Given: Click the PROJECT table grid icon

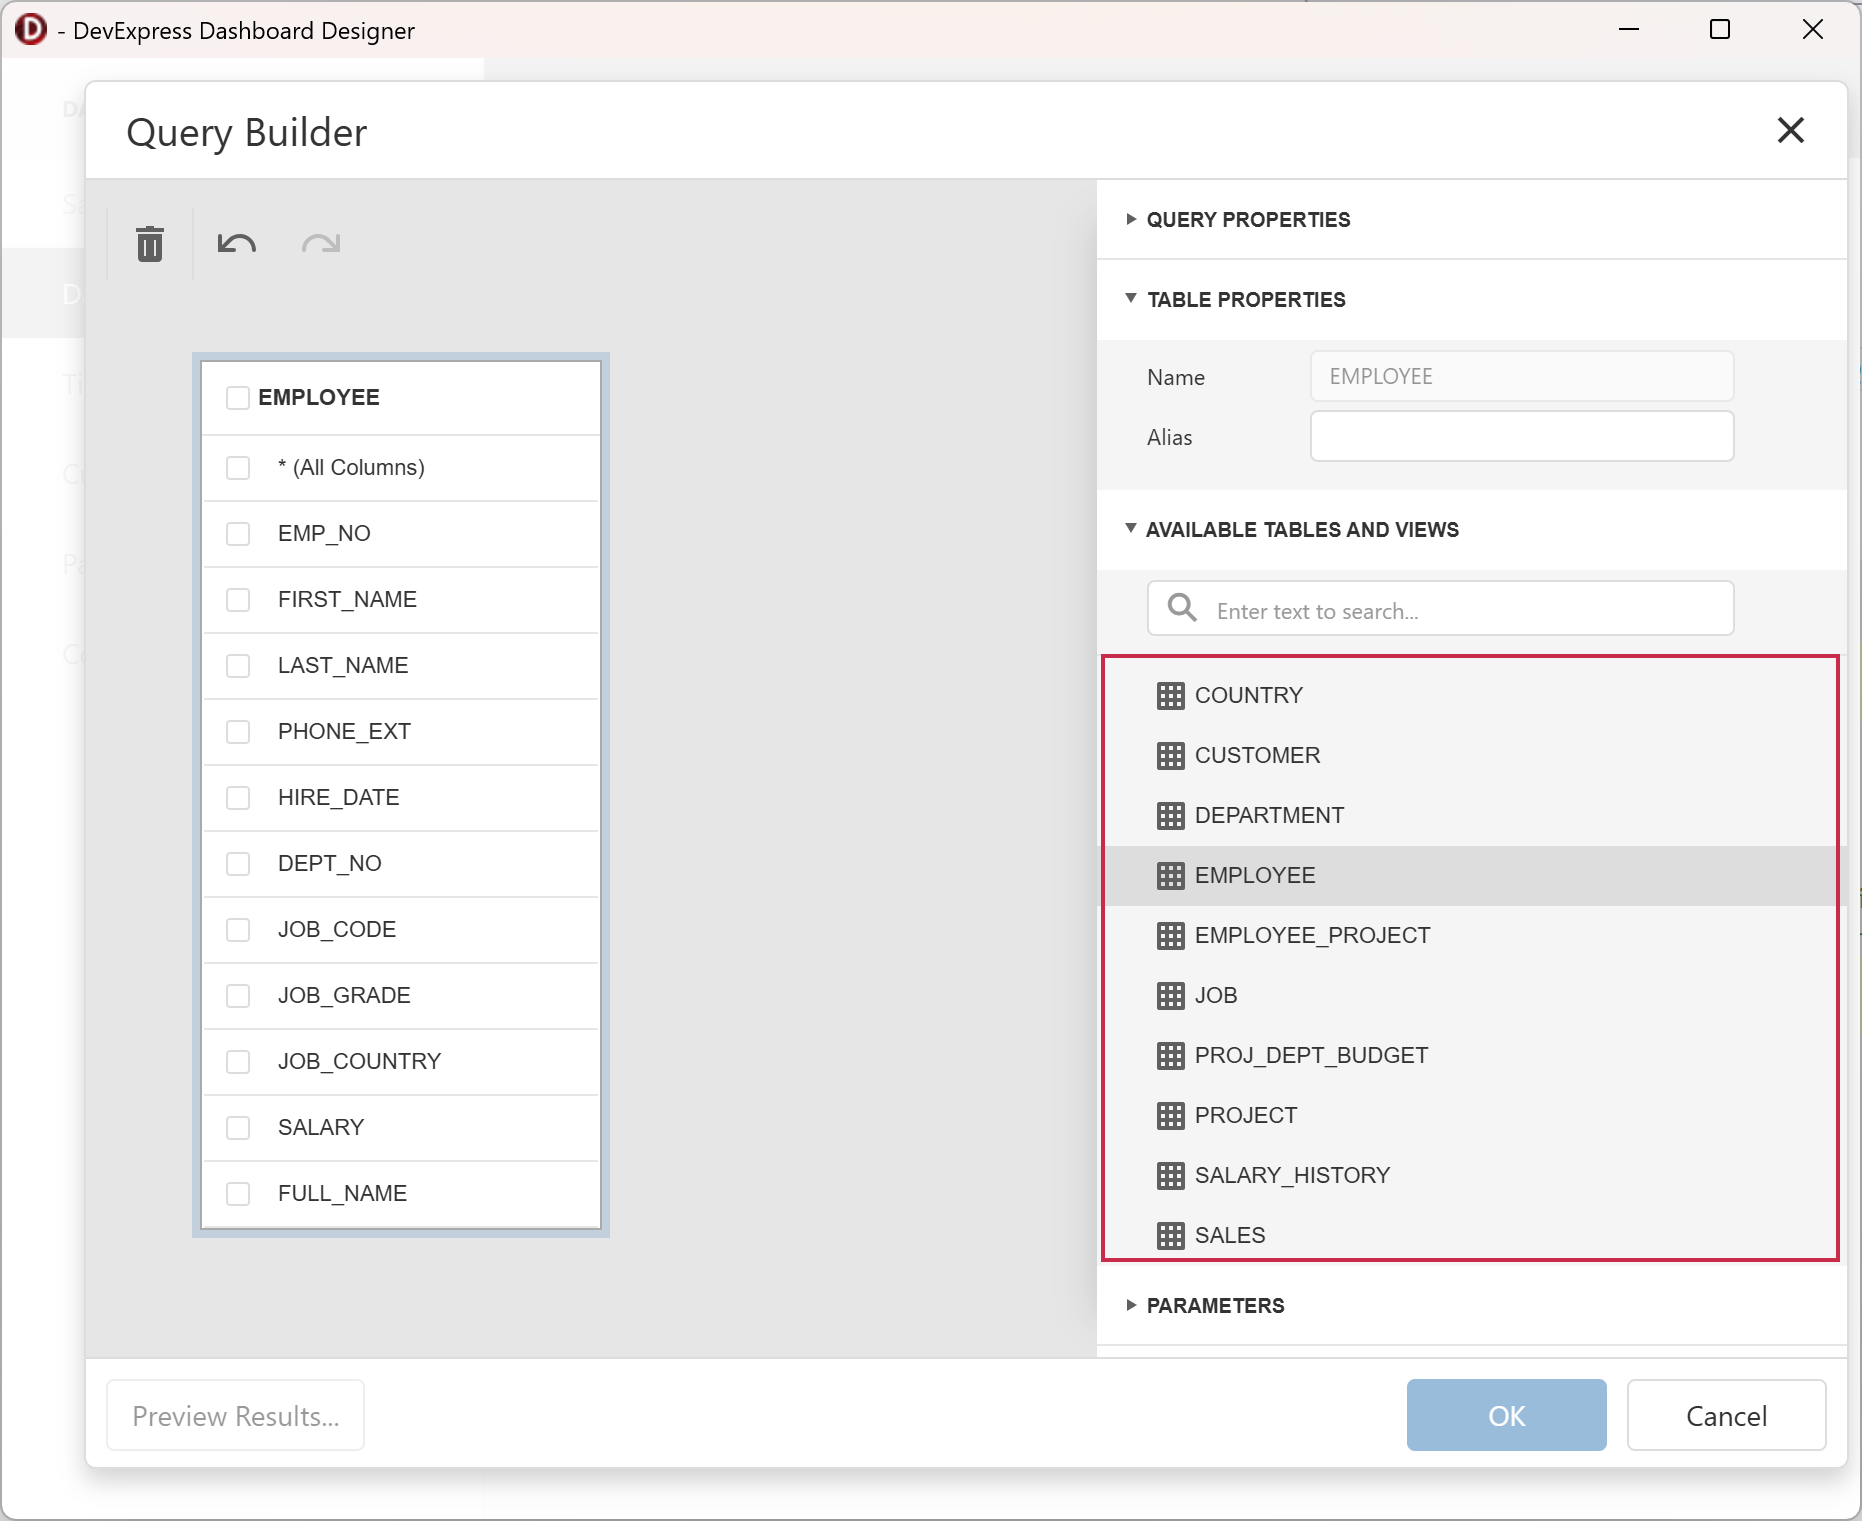Looking at the screenshot, I should click(x=1170, y=1116).
